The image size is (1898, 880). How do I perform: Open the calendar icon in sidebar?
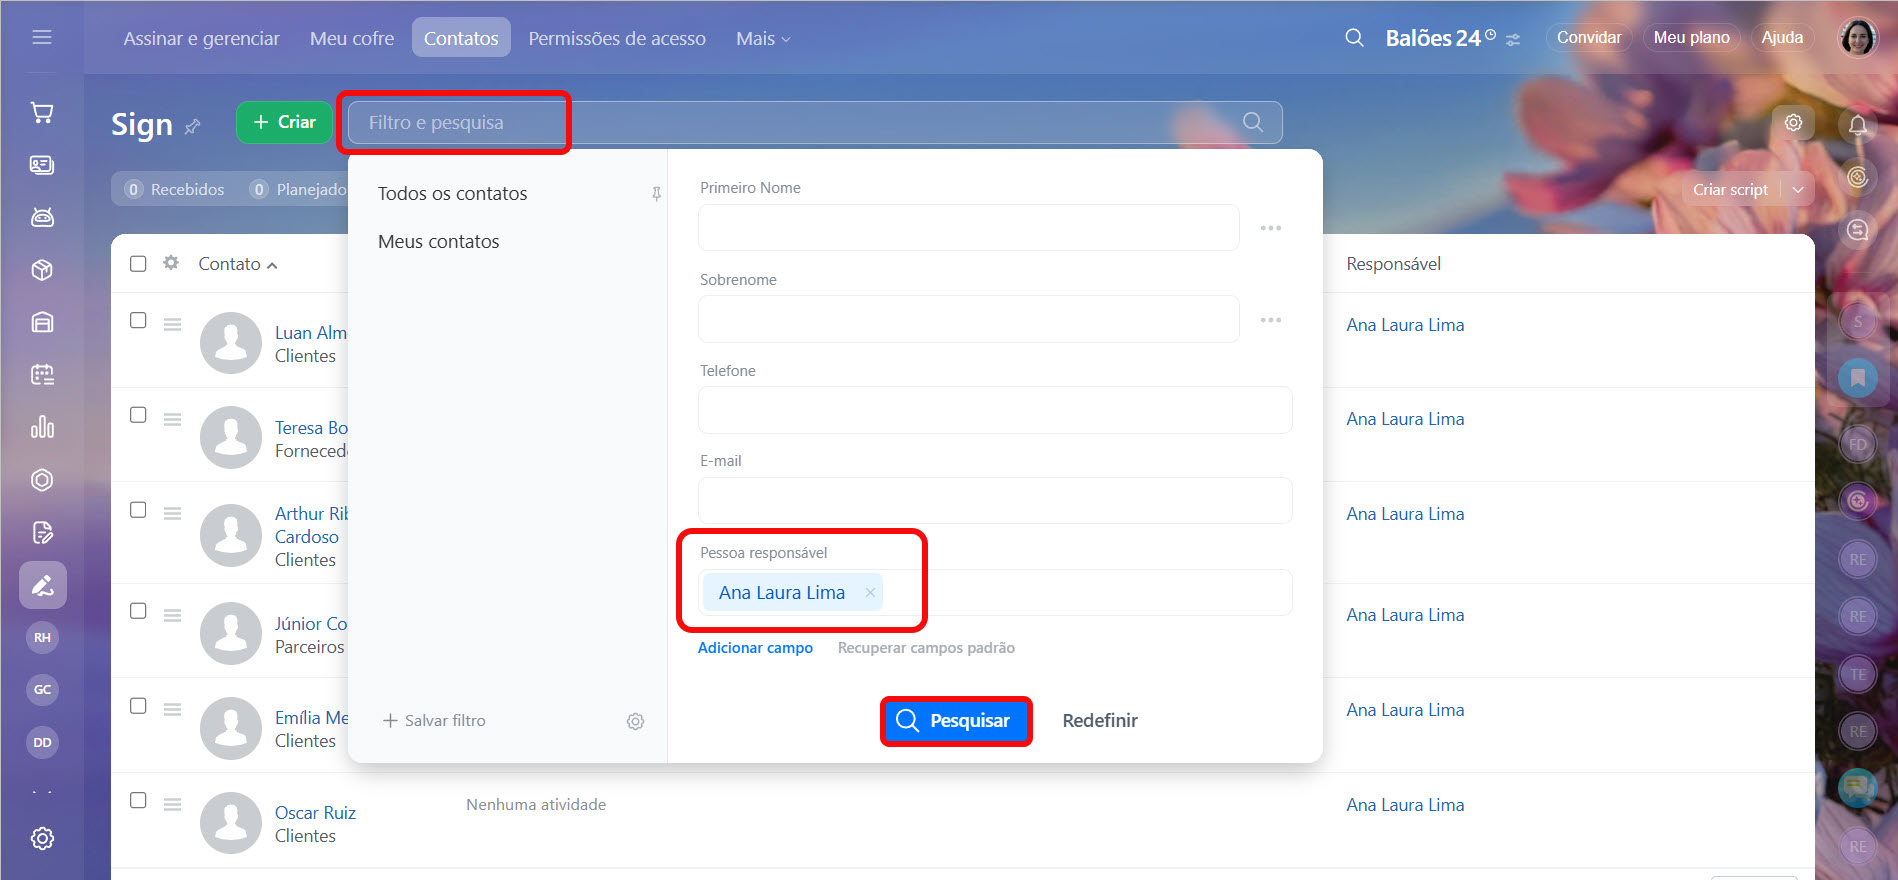click(x=42, y=375)
